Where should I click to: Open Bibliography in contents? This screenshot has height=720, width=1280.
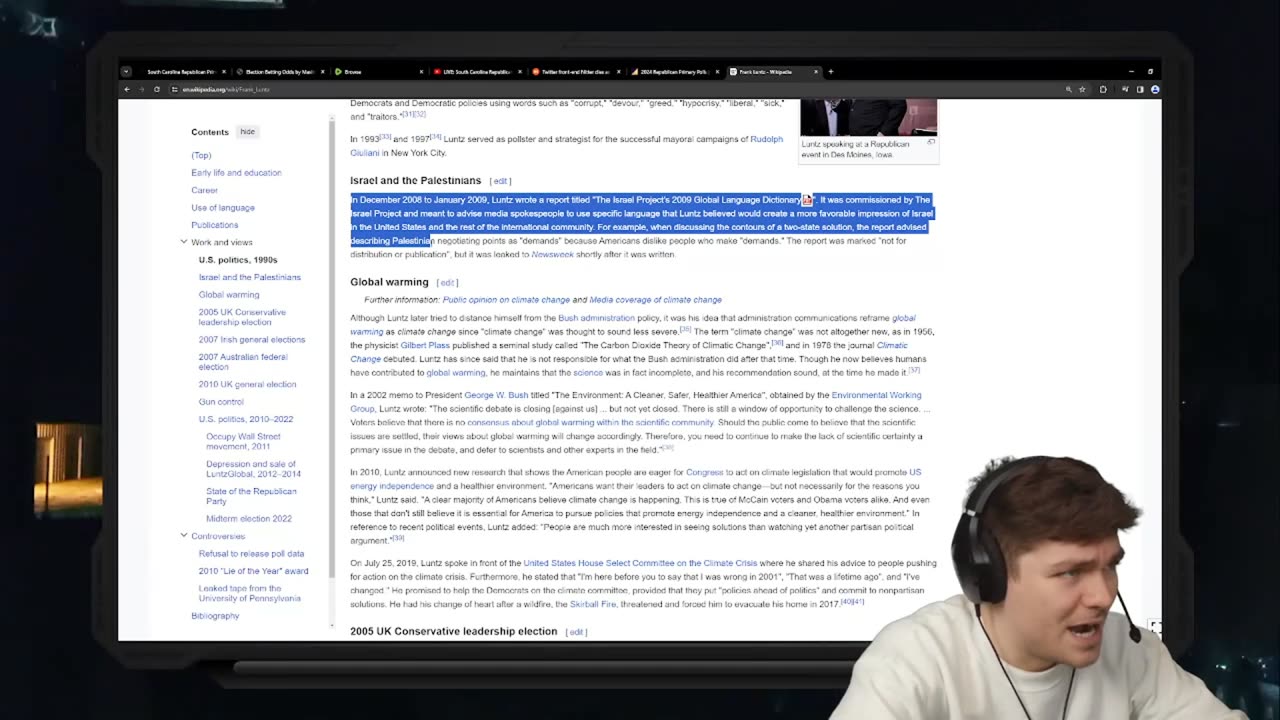coord(215,616)
